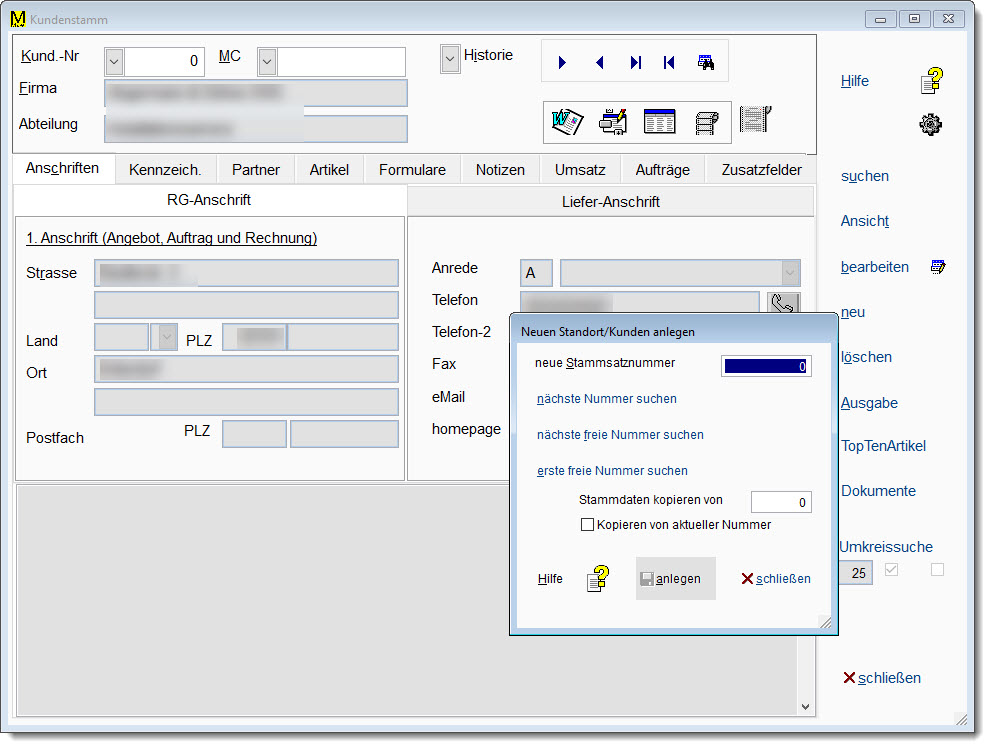Click 'nächste freie Nummer suchen' link
Image resolution: width=990 pixels, height=748 pixels.
coord(620,435)
